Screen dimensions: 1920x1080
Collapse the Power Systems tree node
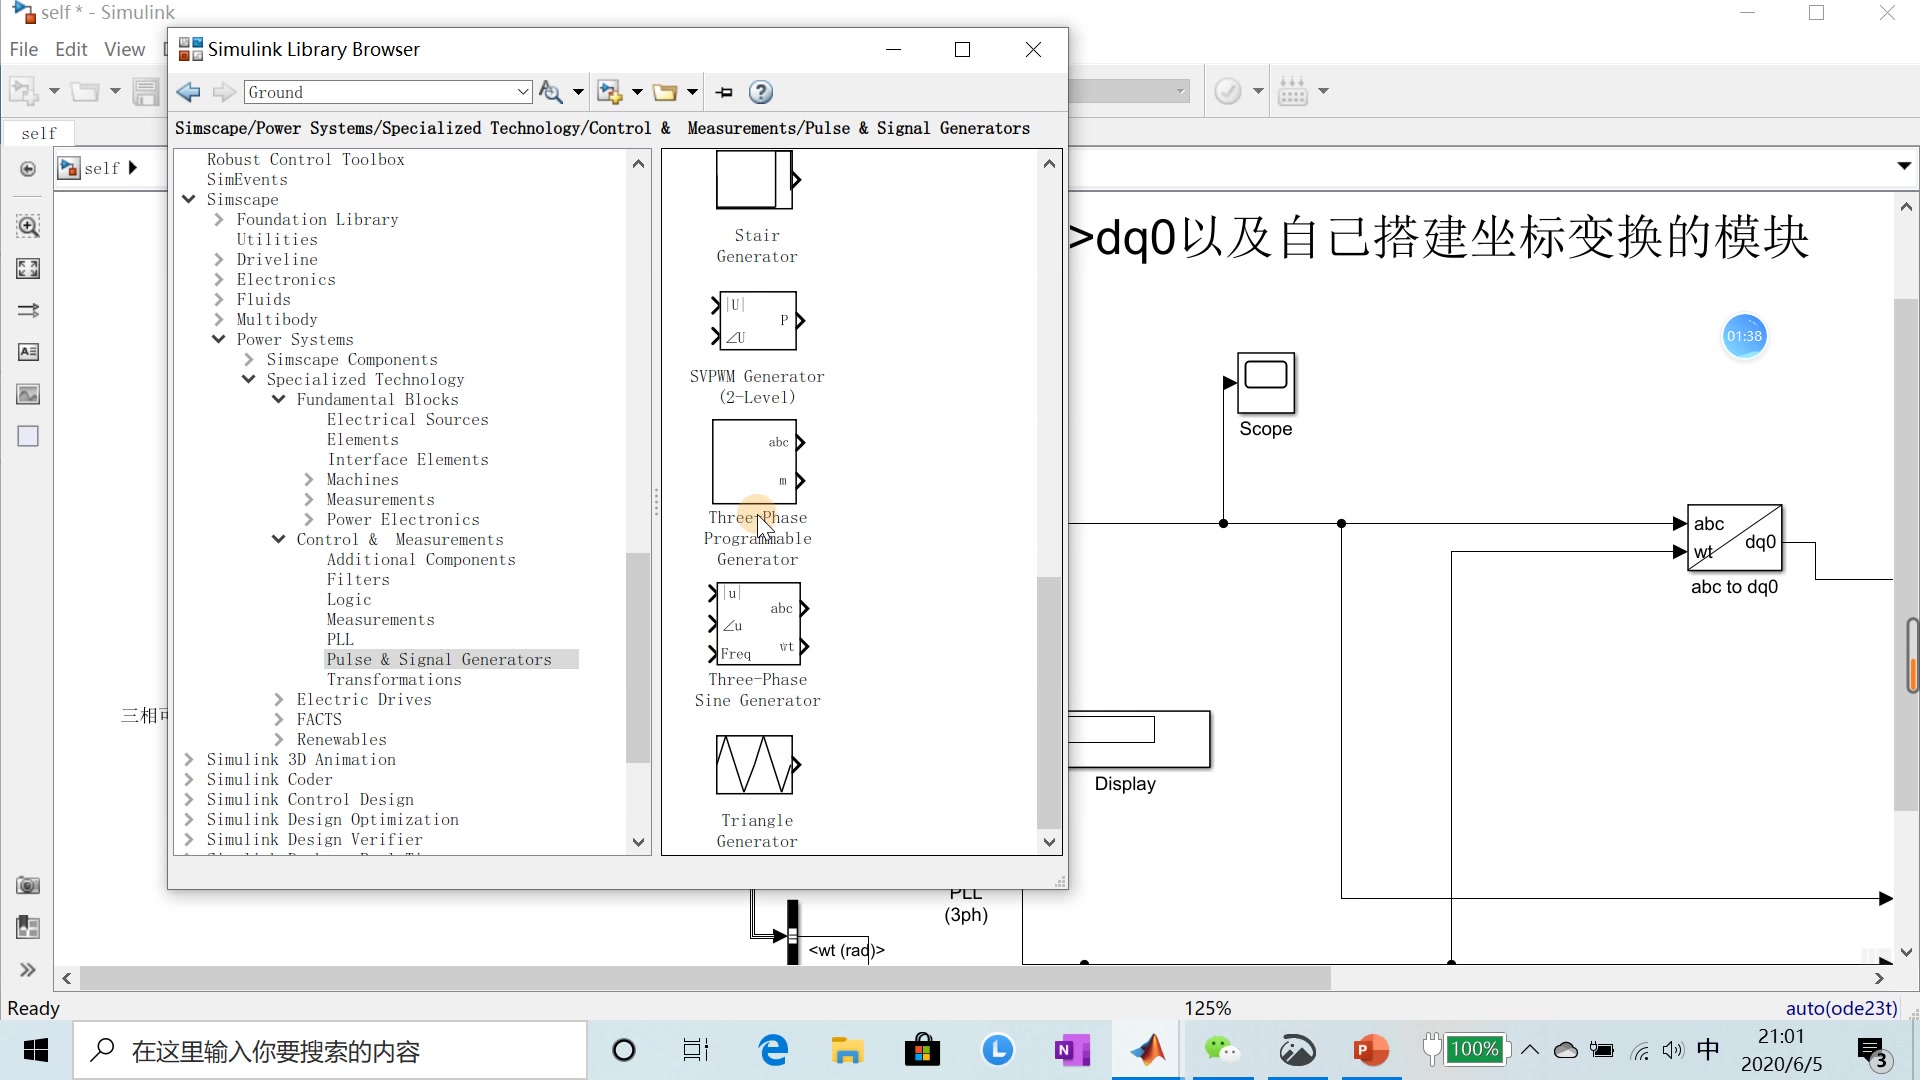(x=219, y=339)
